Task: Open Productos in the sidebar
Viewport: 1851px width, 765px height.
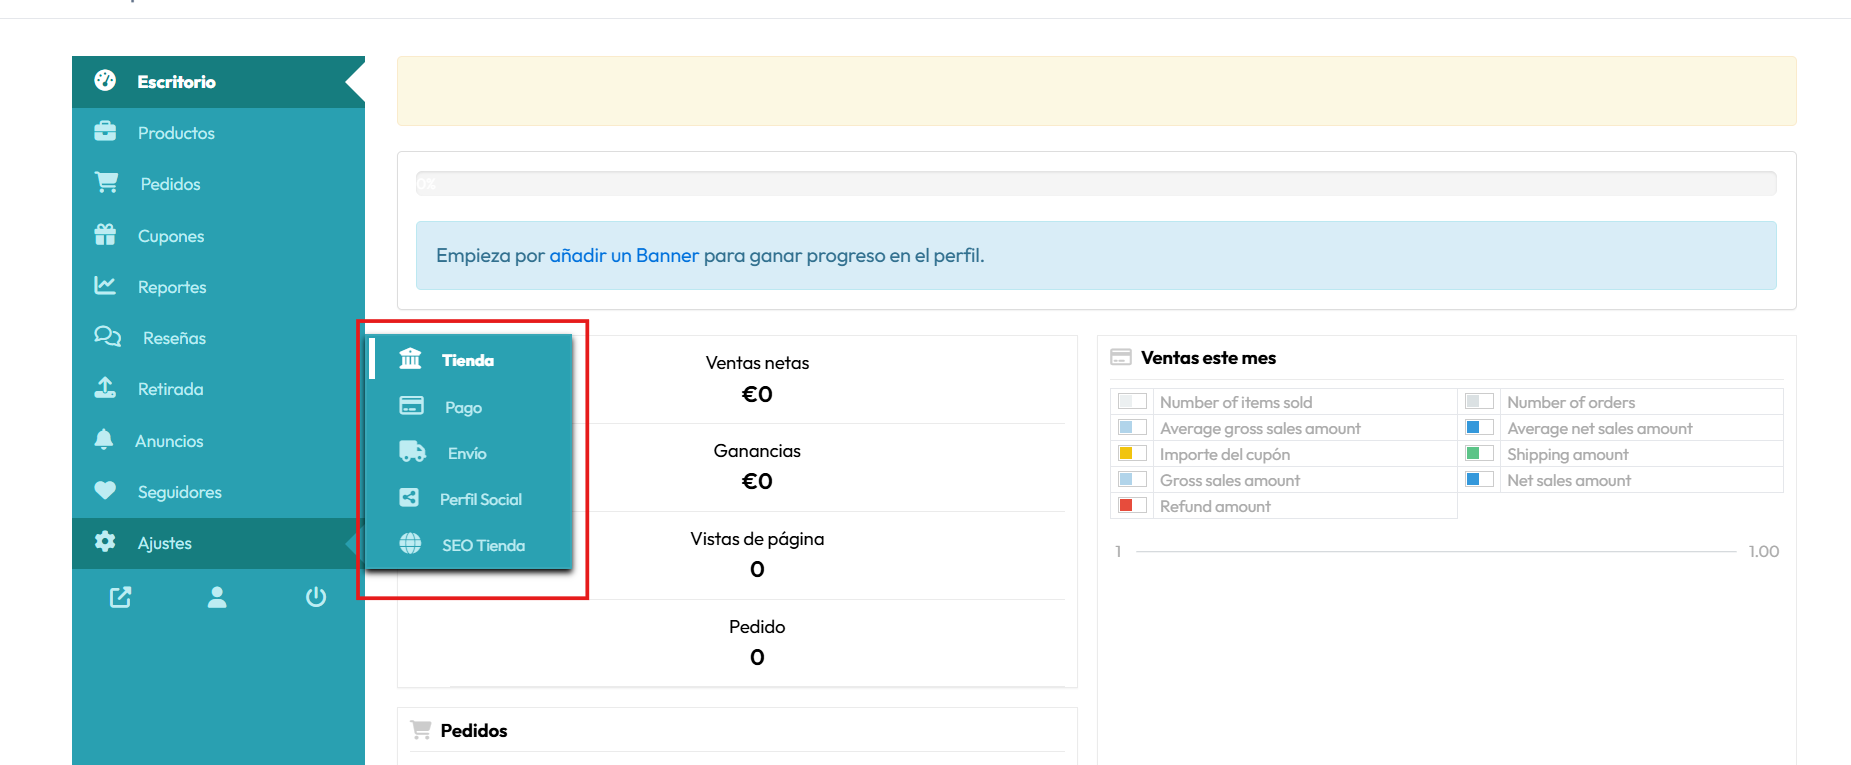Action: coord(176,133)
